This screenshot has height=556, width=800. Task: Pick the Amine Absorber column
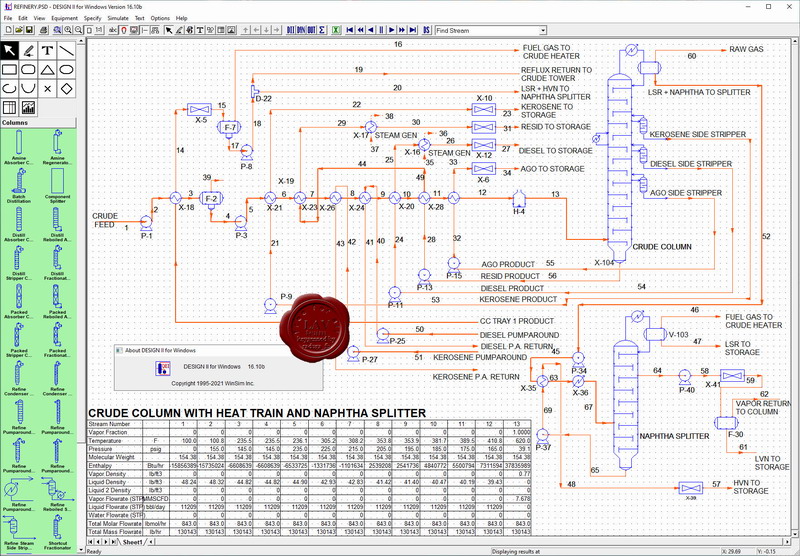19,147
